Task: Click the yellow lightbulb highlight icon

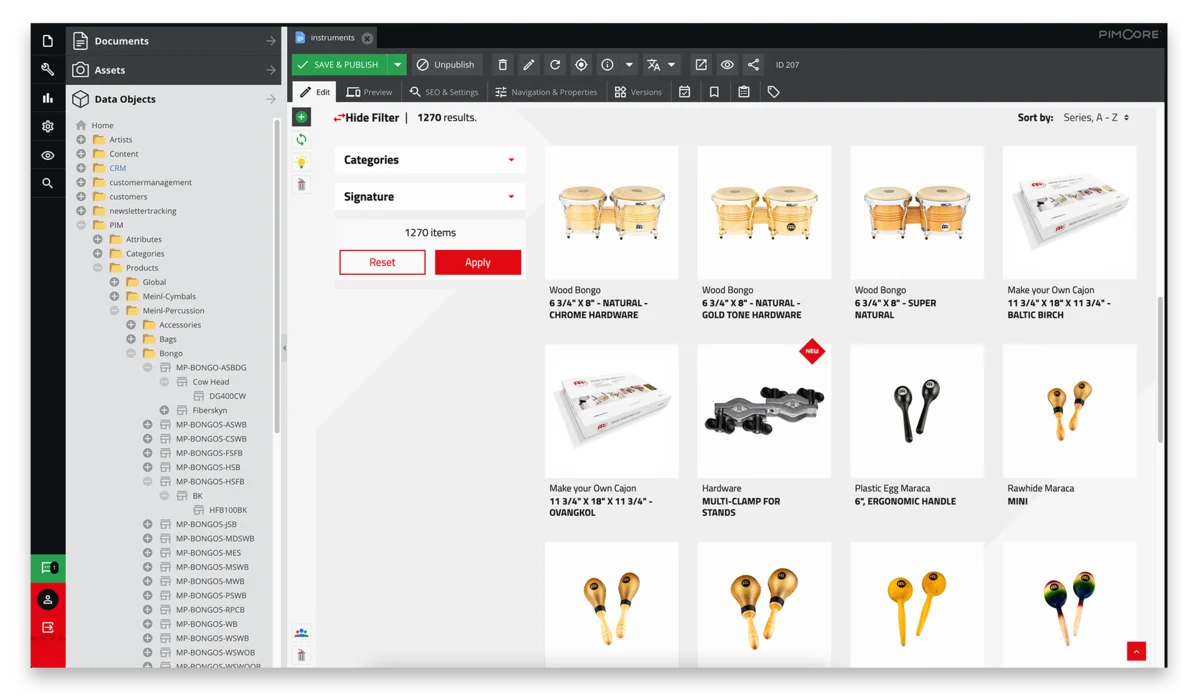Action: (x=301, y=162)
